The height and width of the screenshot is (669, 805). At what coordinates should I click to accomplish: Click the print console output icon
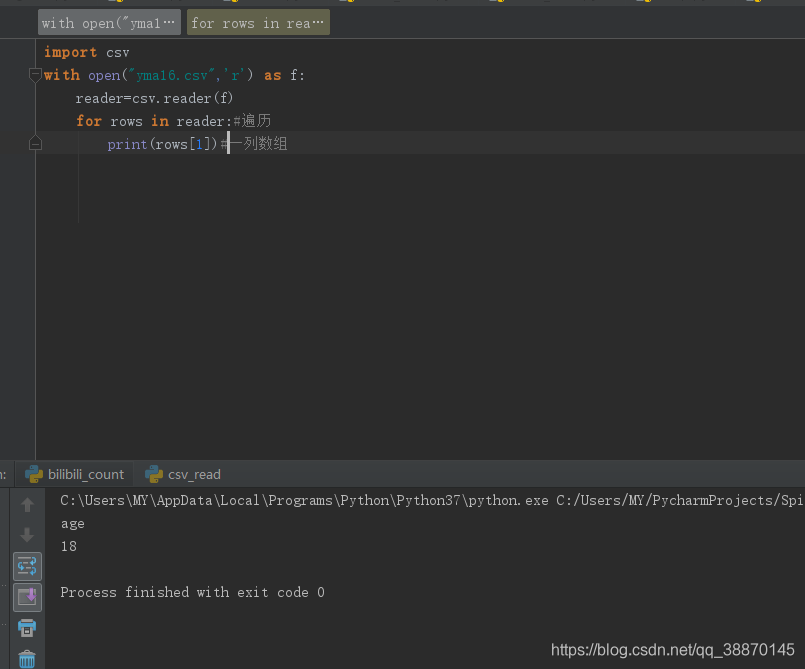tap(27, 628)
